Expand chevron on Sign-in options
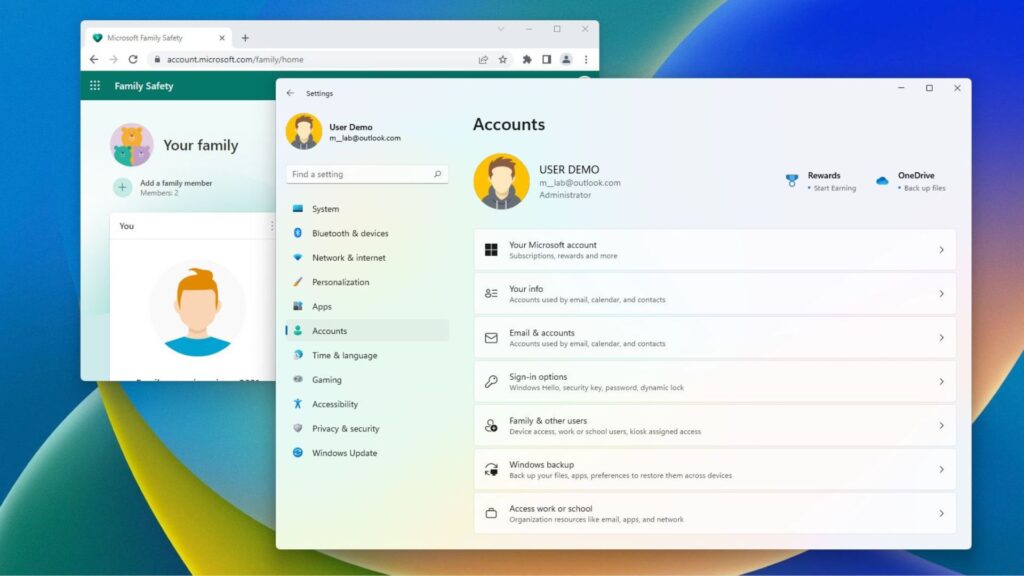This screenshot has width=1024, height=576. tap(941, 381)
